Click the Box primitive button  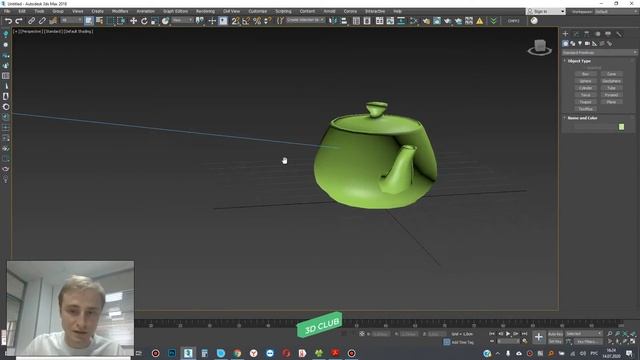coord(585,74)
